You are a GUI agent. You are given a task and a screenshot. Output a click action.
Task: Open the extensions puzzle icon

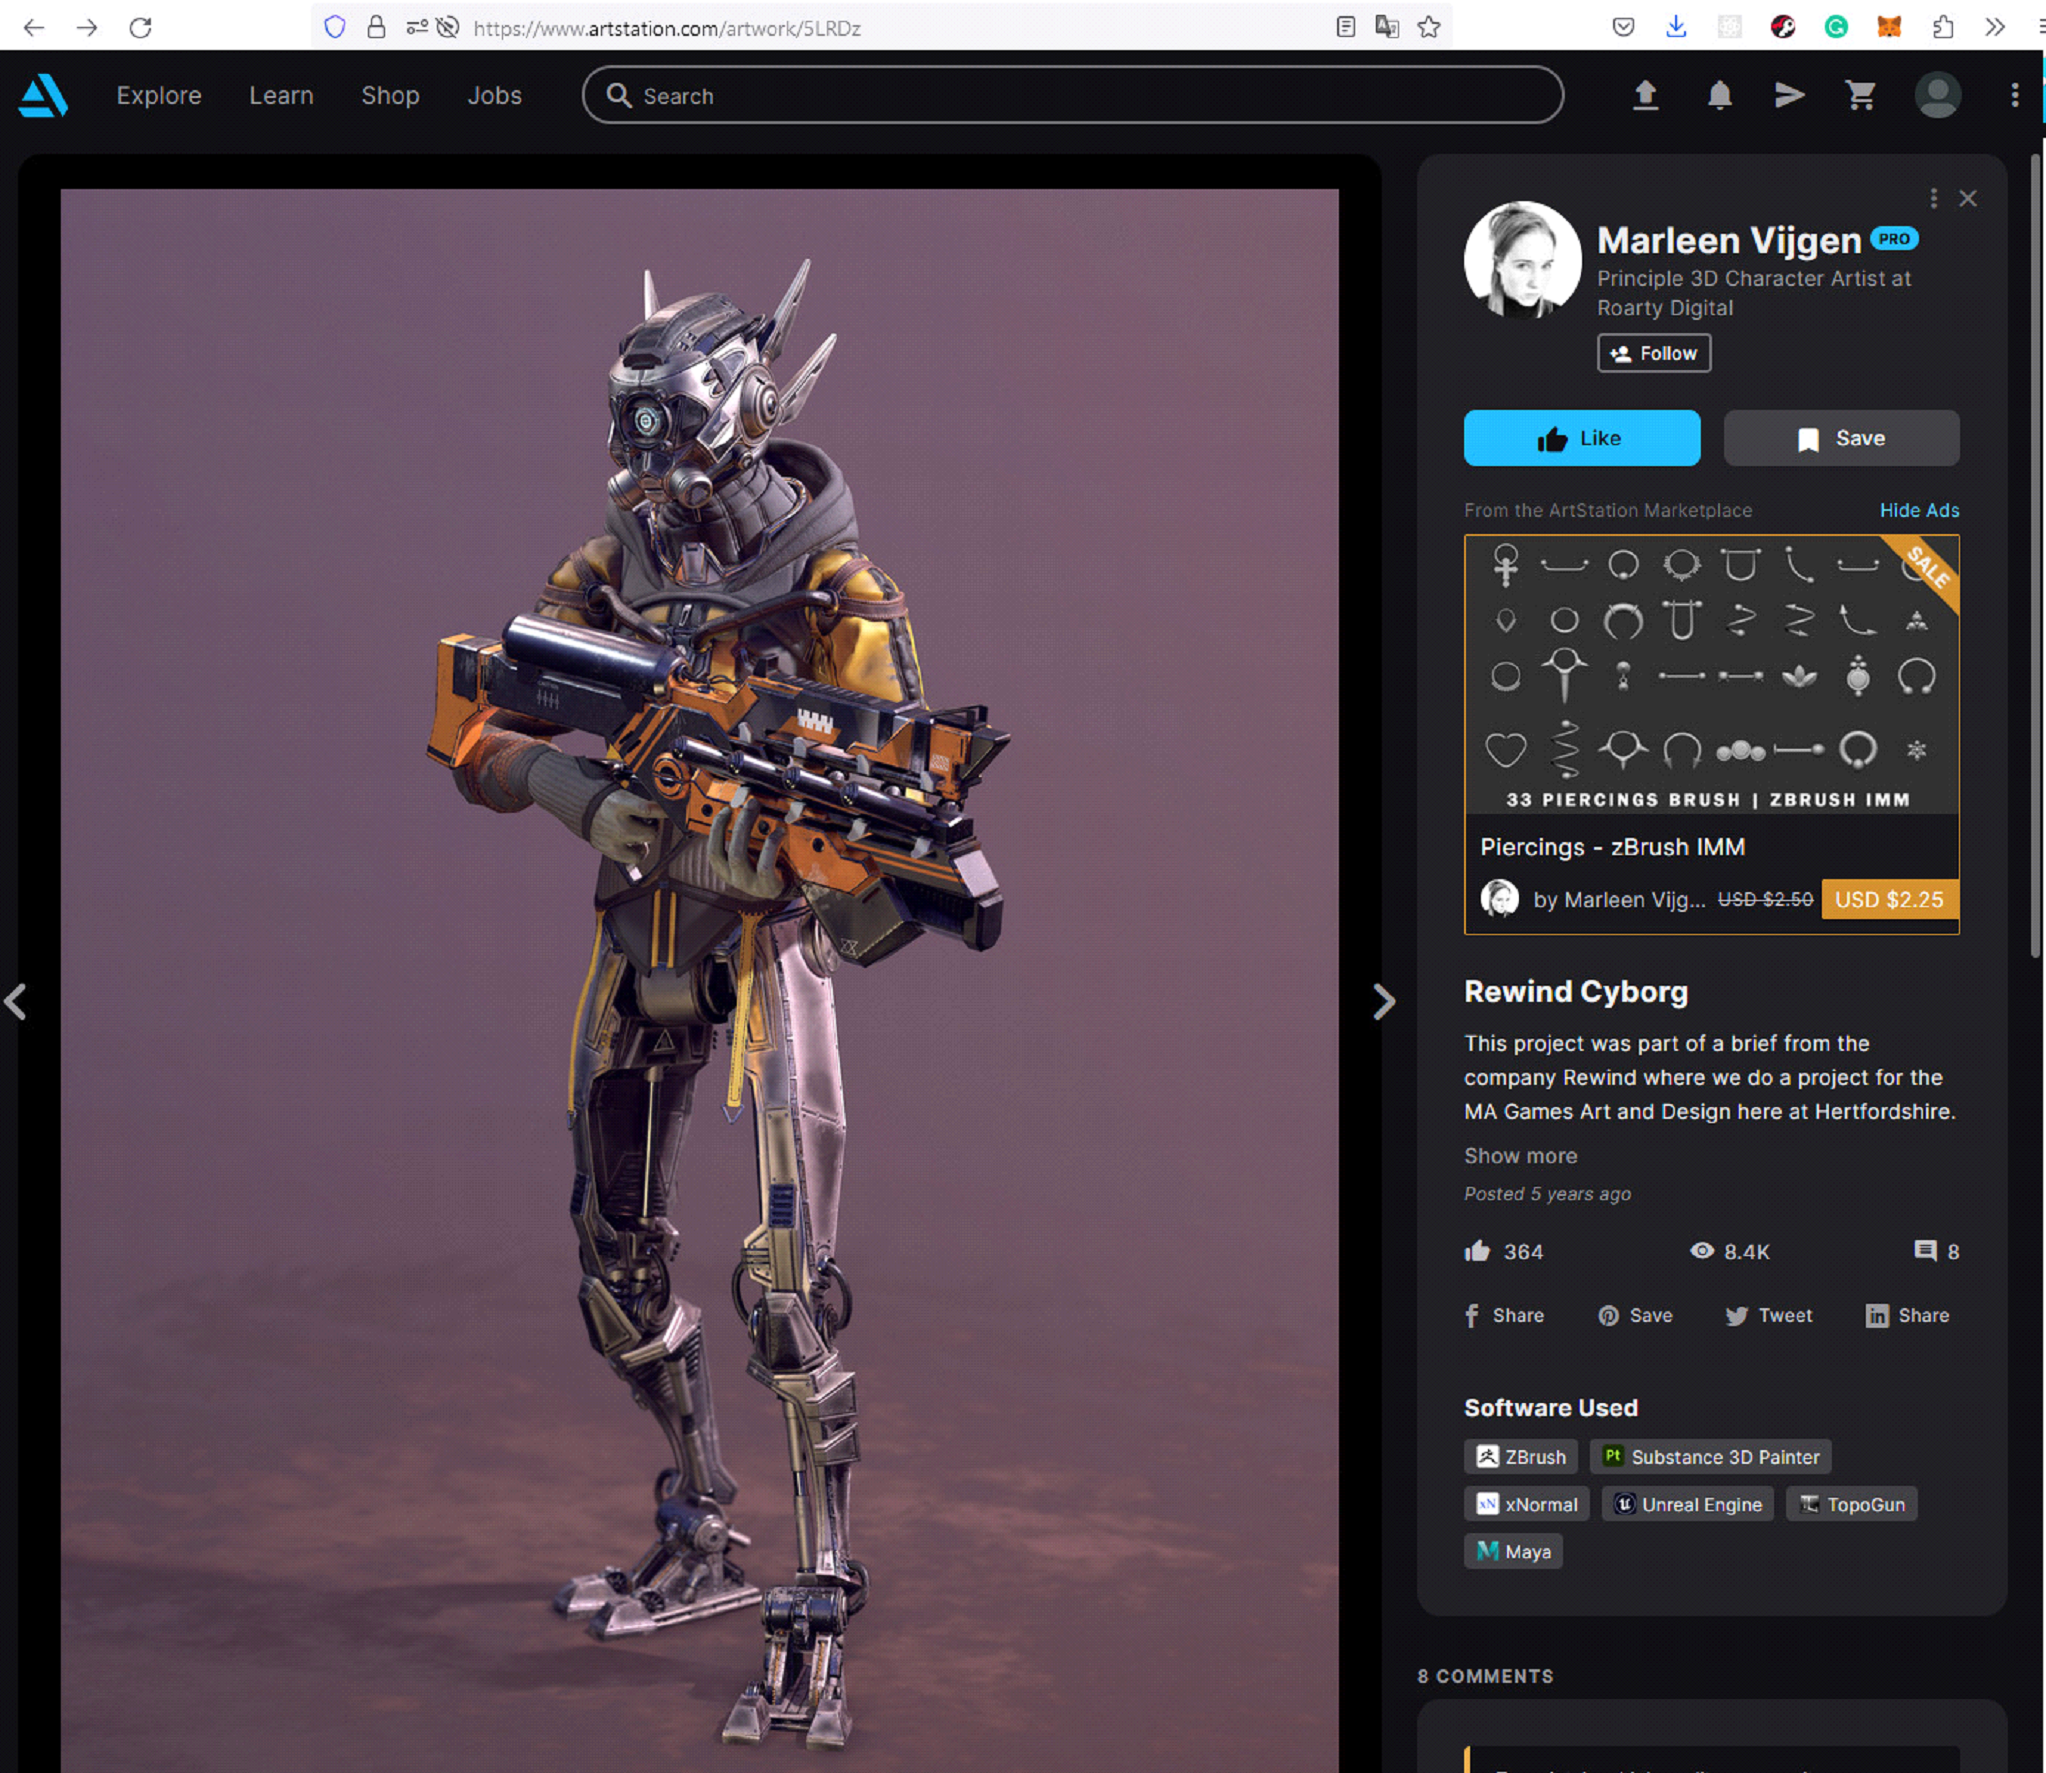pos(1942,27)
